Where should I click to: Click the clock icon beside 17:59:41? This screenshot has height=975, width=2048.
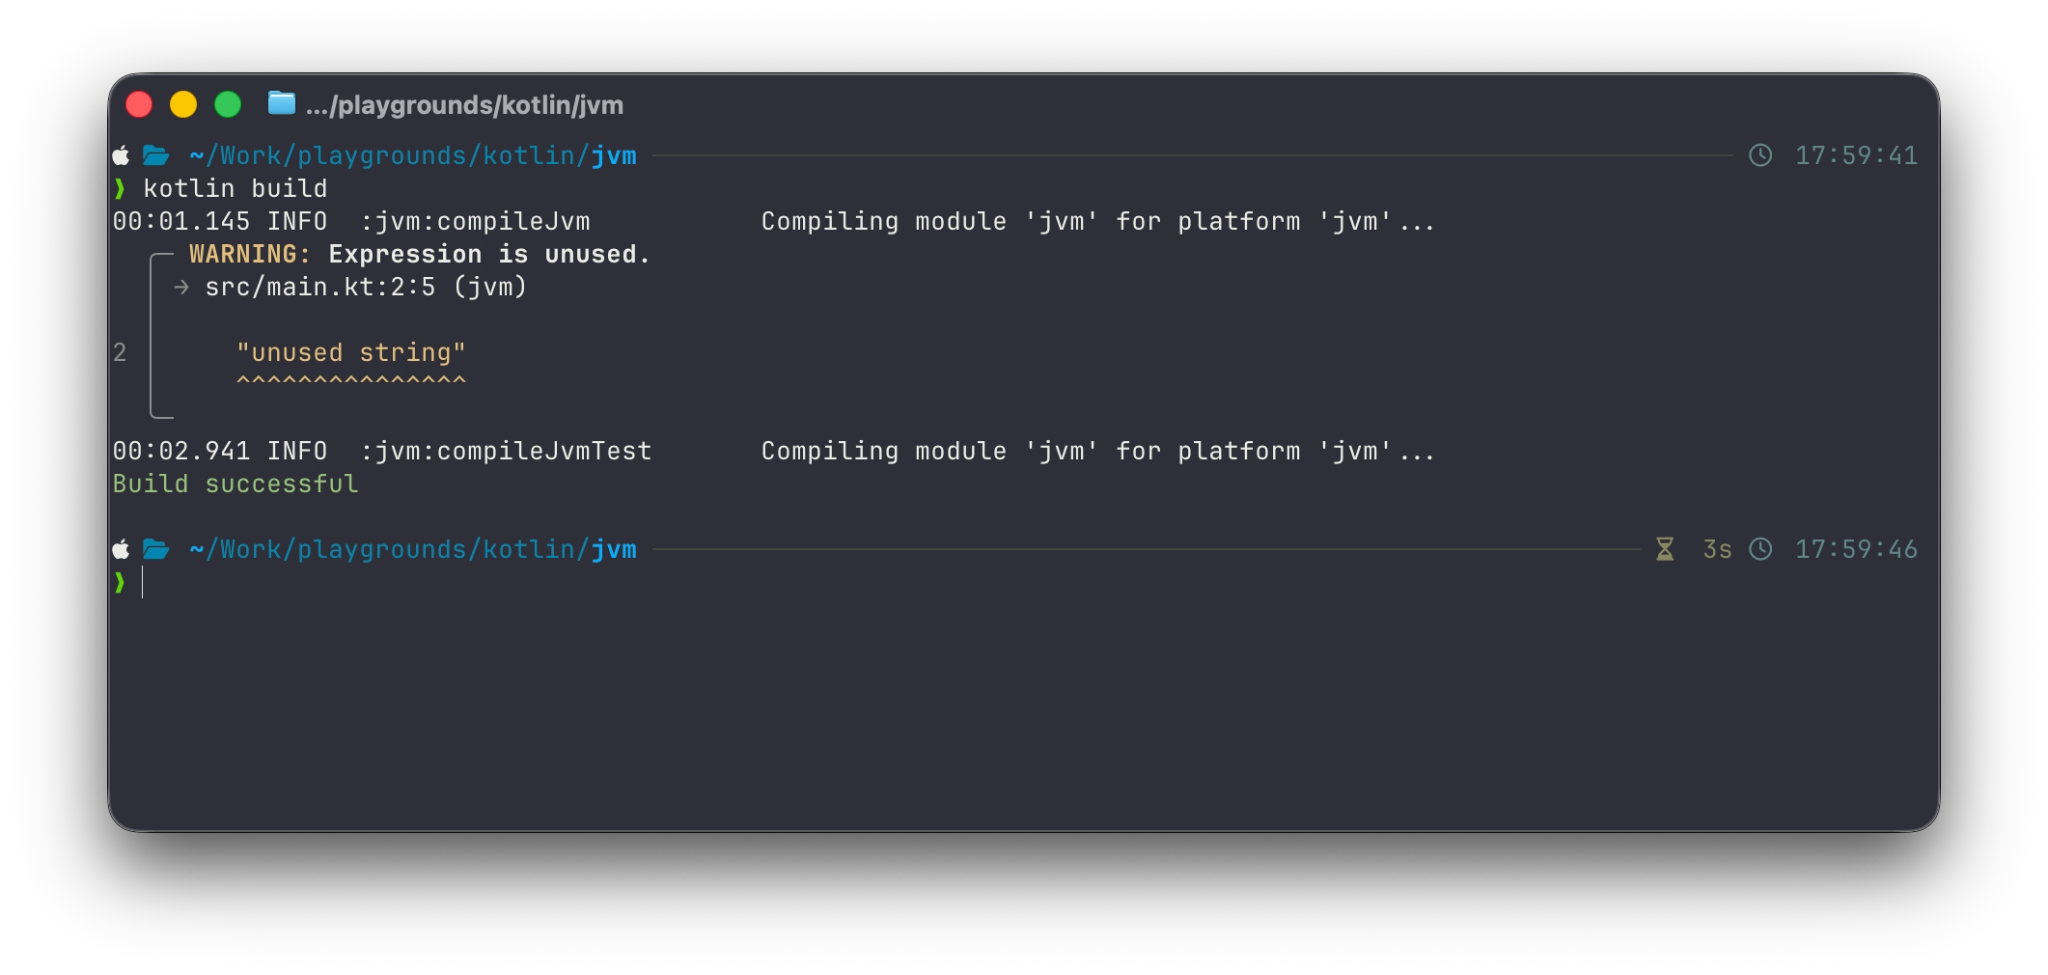[1760, 155]
